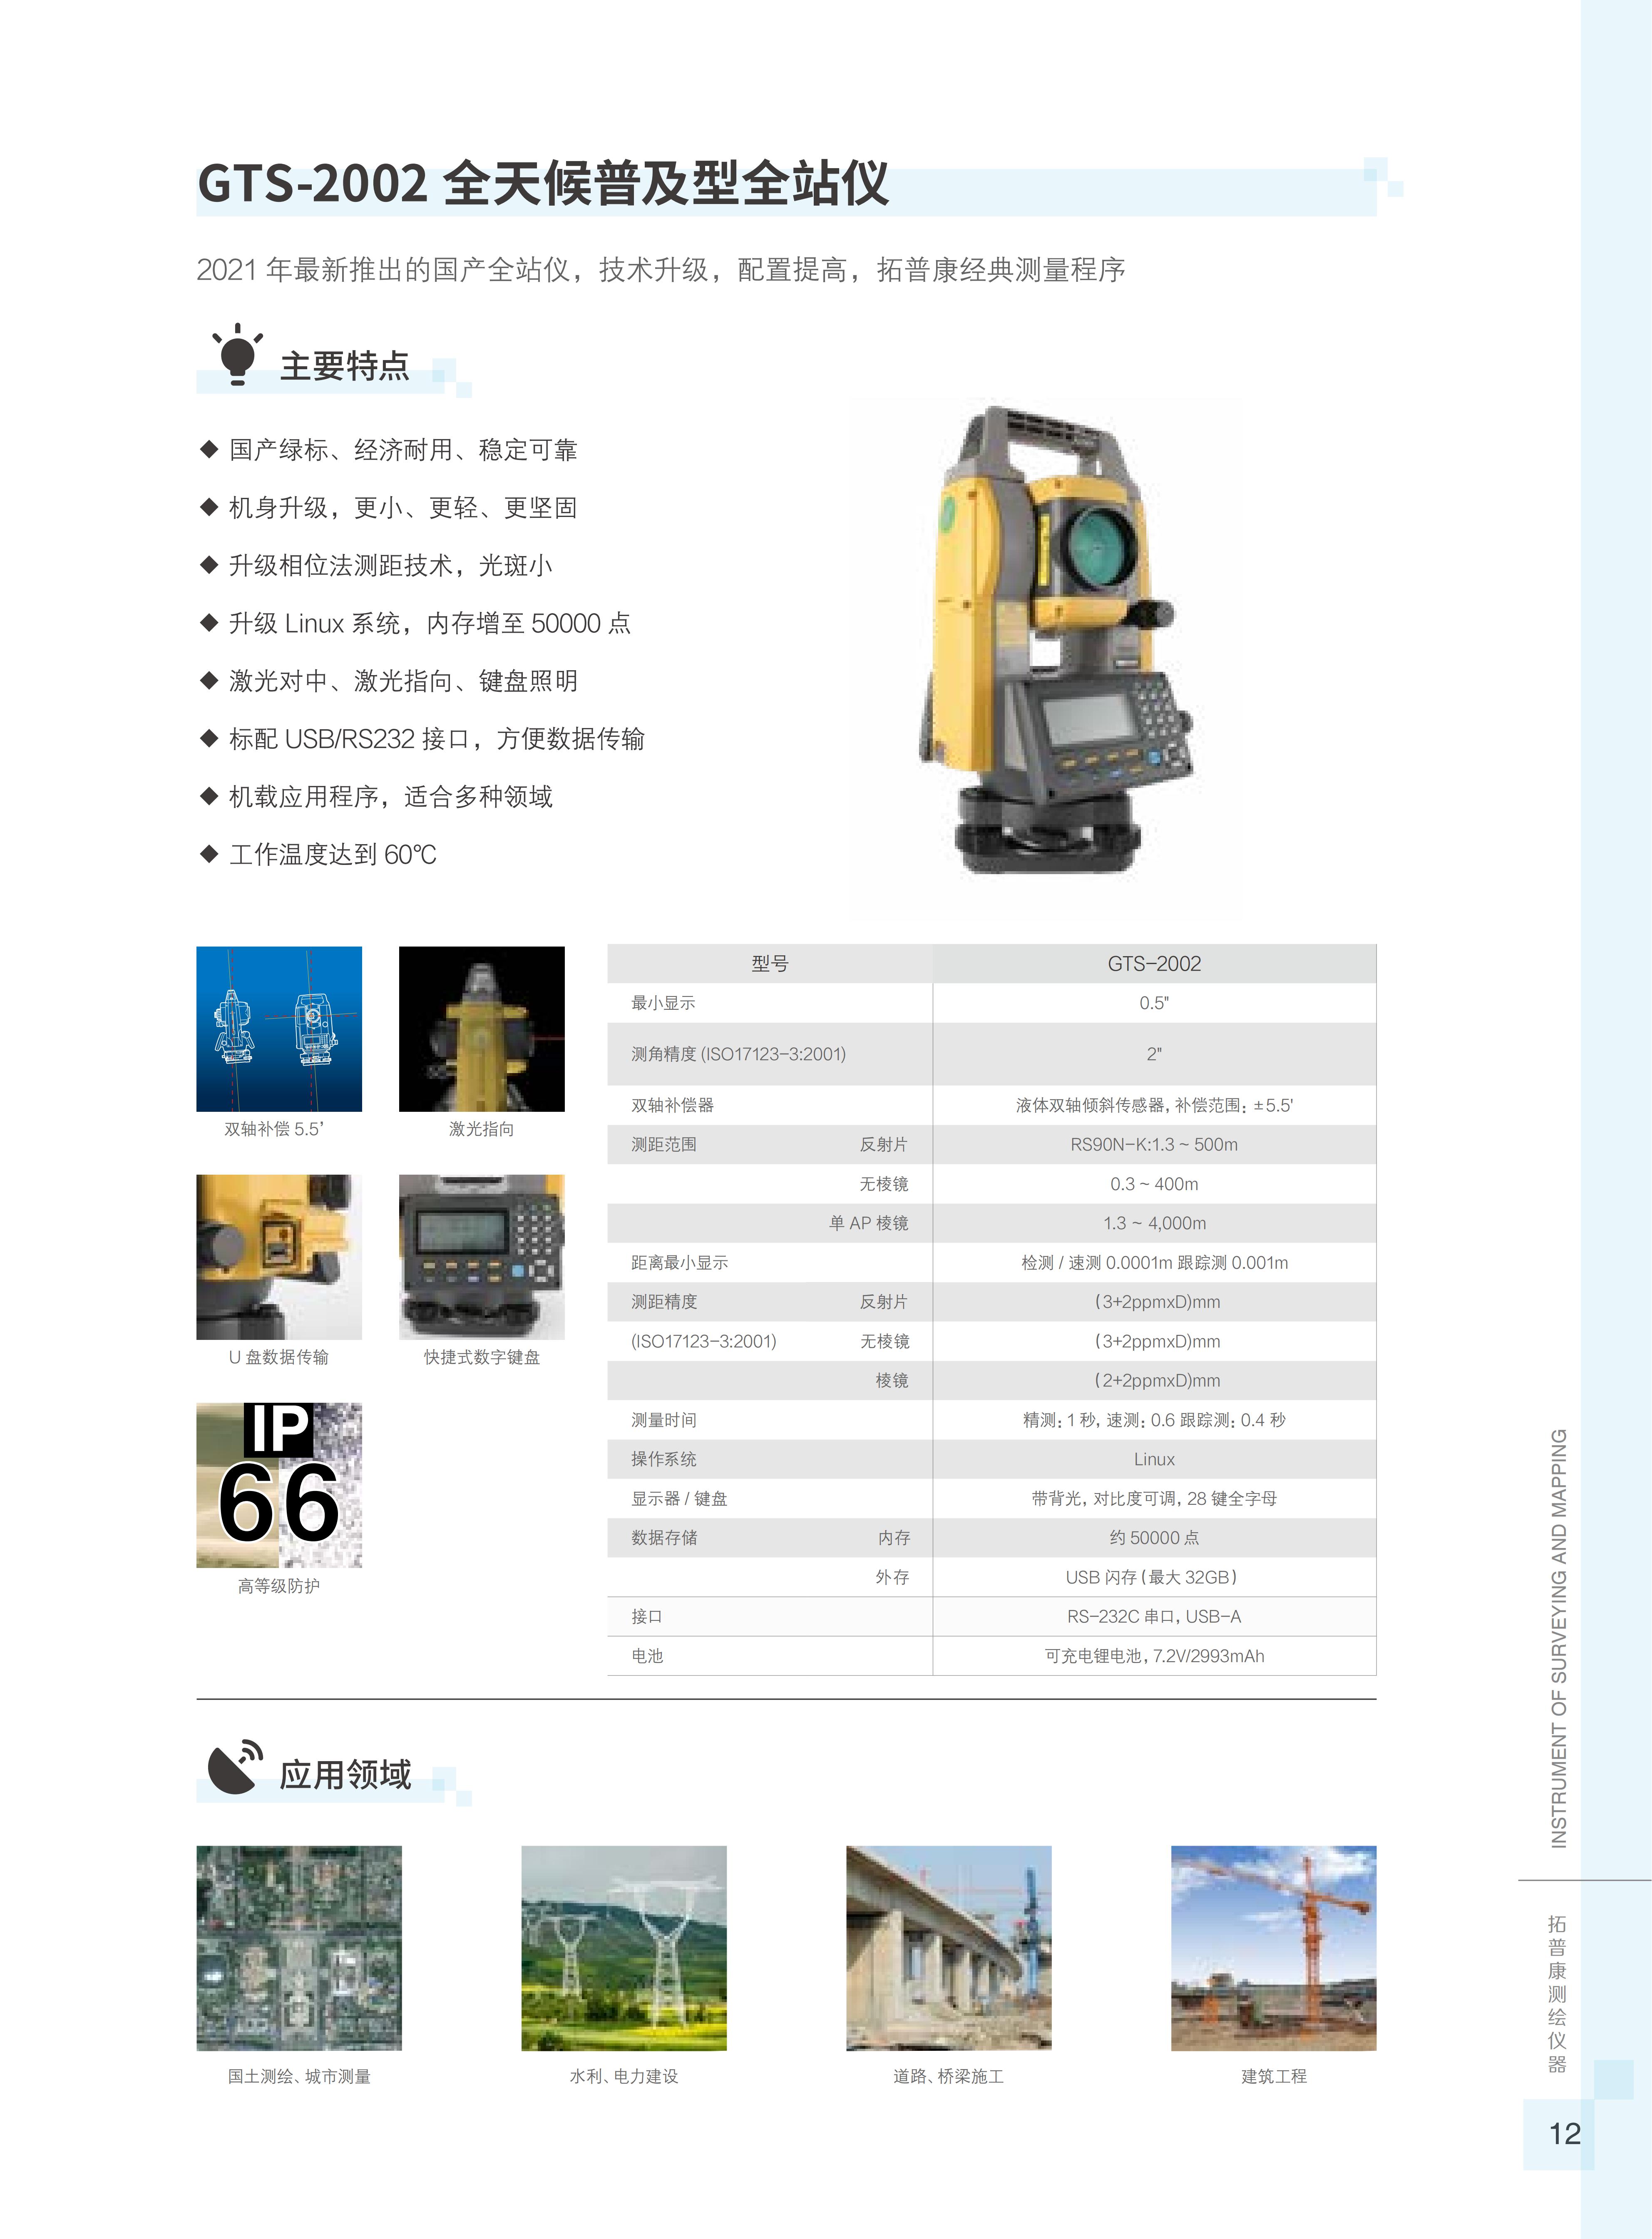
Task: Open the 水利、电力建设 power tower photo
Action: coord(624,1948)
